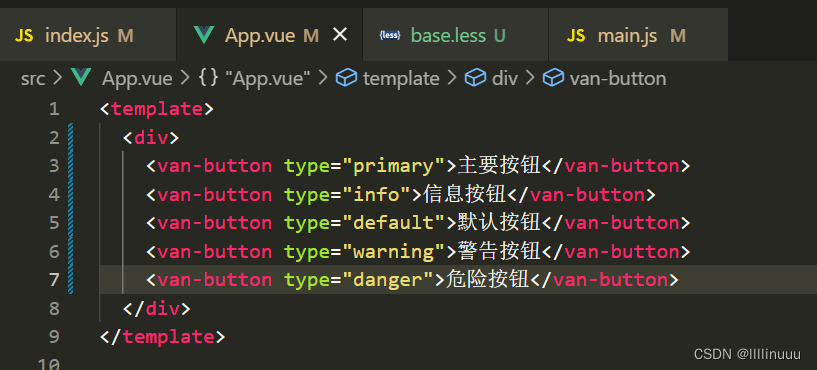The image size is (817, 370).
Task: Click the less icon on base.less tab
Action: point(390,35)
